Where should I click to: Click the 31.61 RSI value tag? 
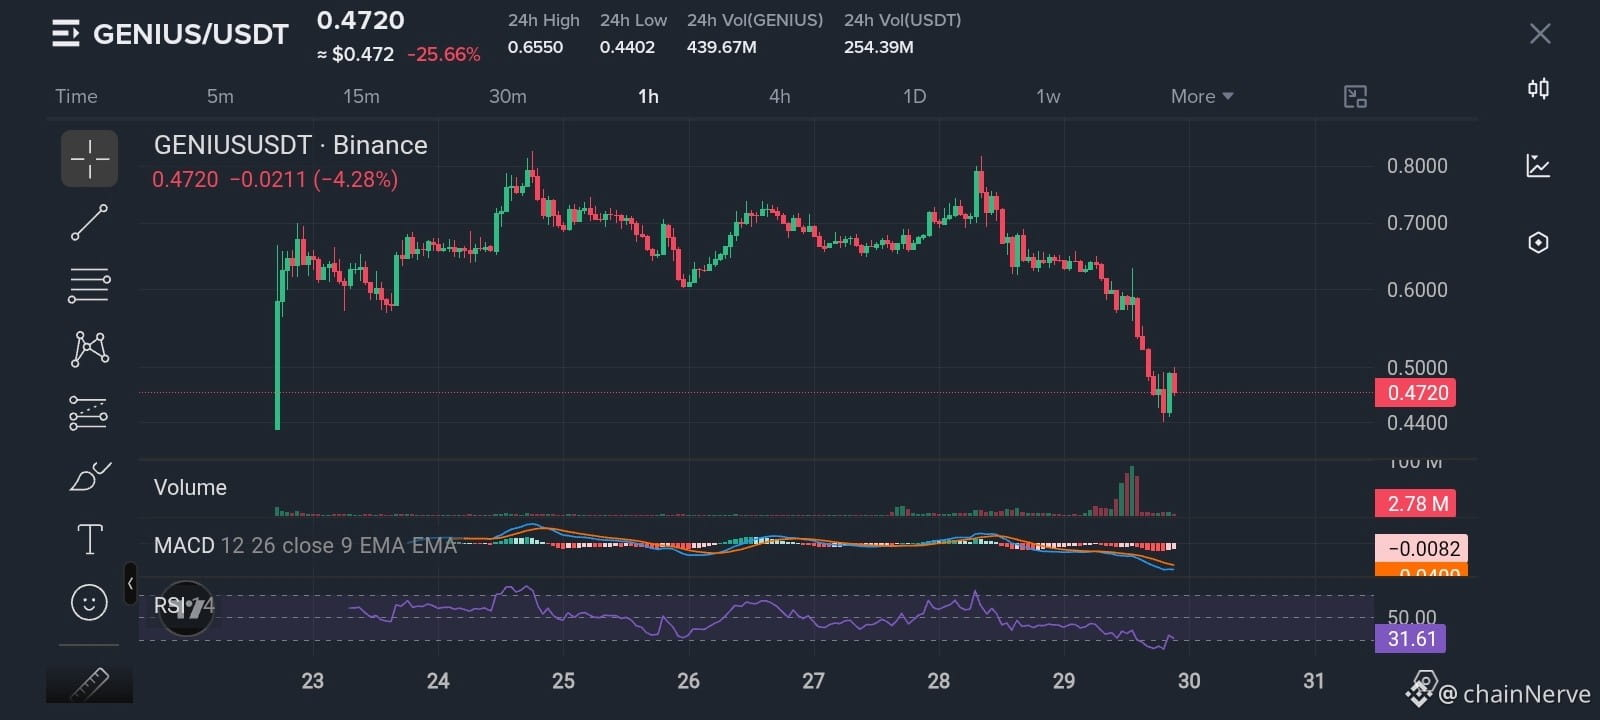pyautogui.click(x=1410, y=638)
